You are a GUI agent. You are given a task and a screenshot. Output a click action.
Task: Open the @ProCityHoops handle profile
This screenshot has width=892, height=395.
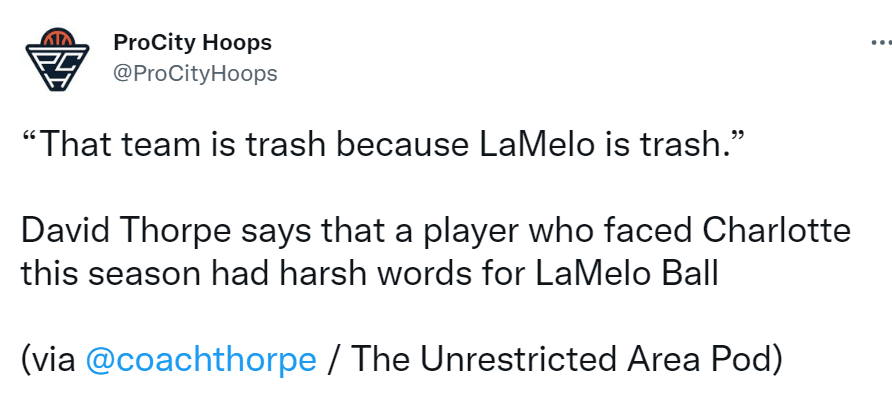195,73
